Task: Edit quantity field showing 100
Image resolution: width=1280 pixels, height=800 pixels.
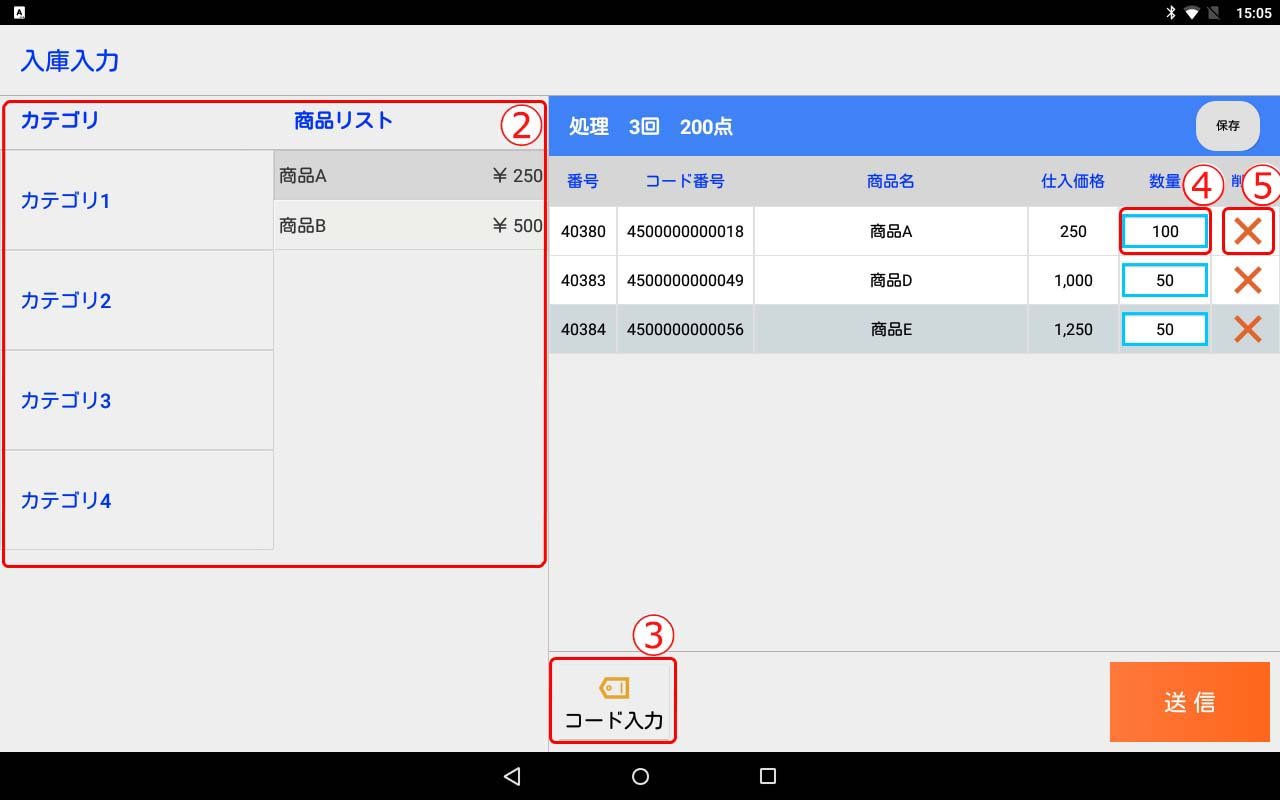Action: tap(1165, 231)
